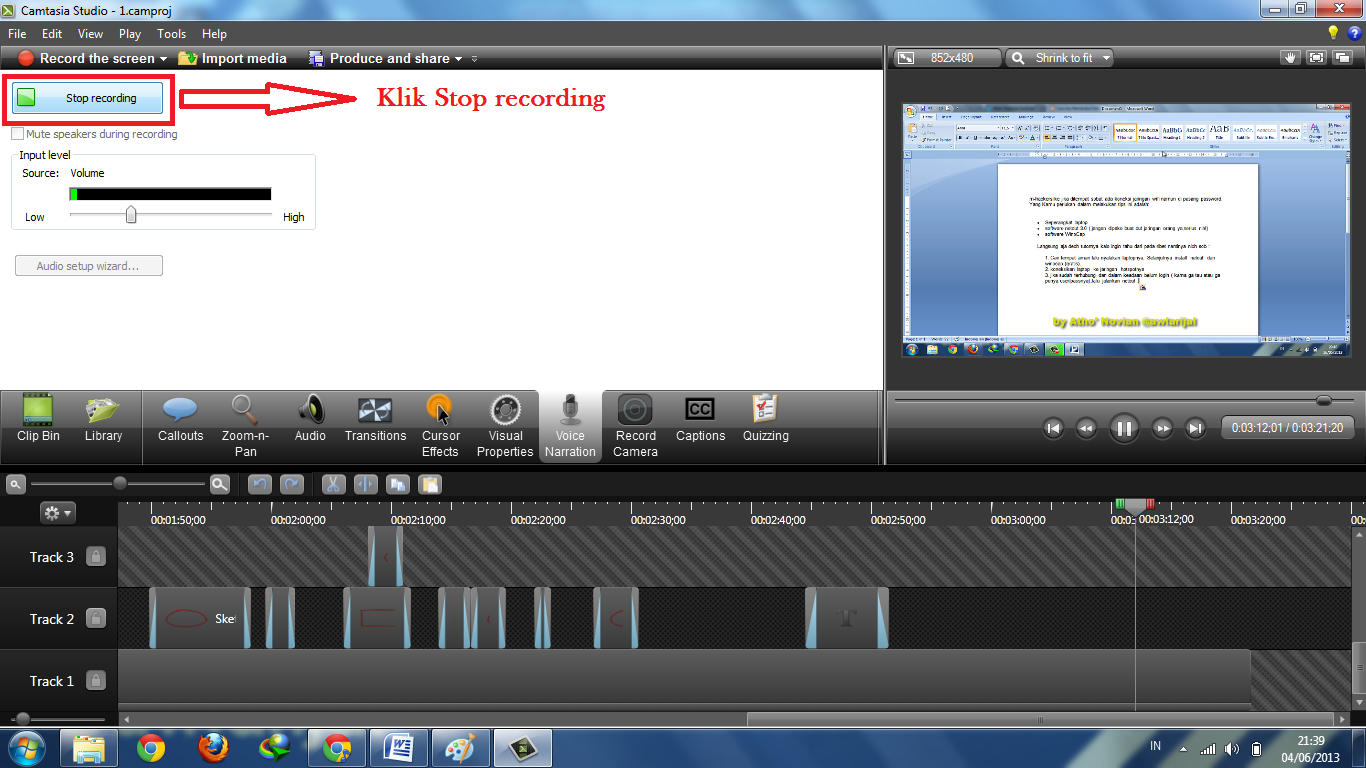Viewport: 1366px width, 768px height.
Task: Click Import media button
Action: pyautogui.click(x=233, y=59)
